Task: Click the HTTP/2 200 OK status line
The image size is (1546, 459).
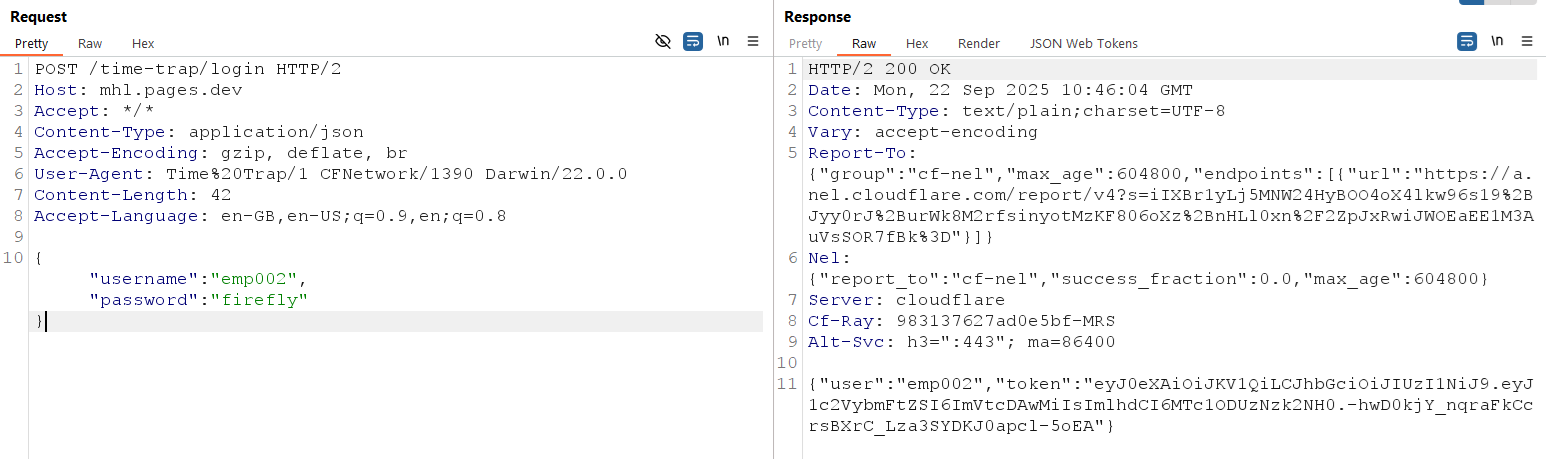Action: pyautogui.click(x=879, y=69)
